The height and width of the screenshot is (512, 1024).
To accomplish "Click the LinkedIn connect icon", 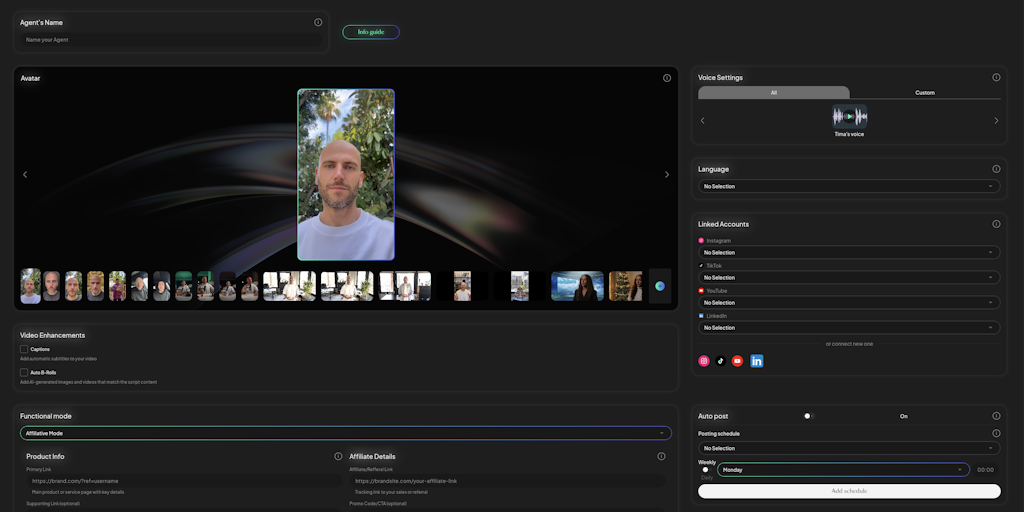I will (756, 361).
